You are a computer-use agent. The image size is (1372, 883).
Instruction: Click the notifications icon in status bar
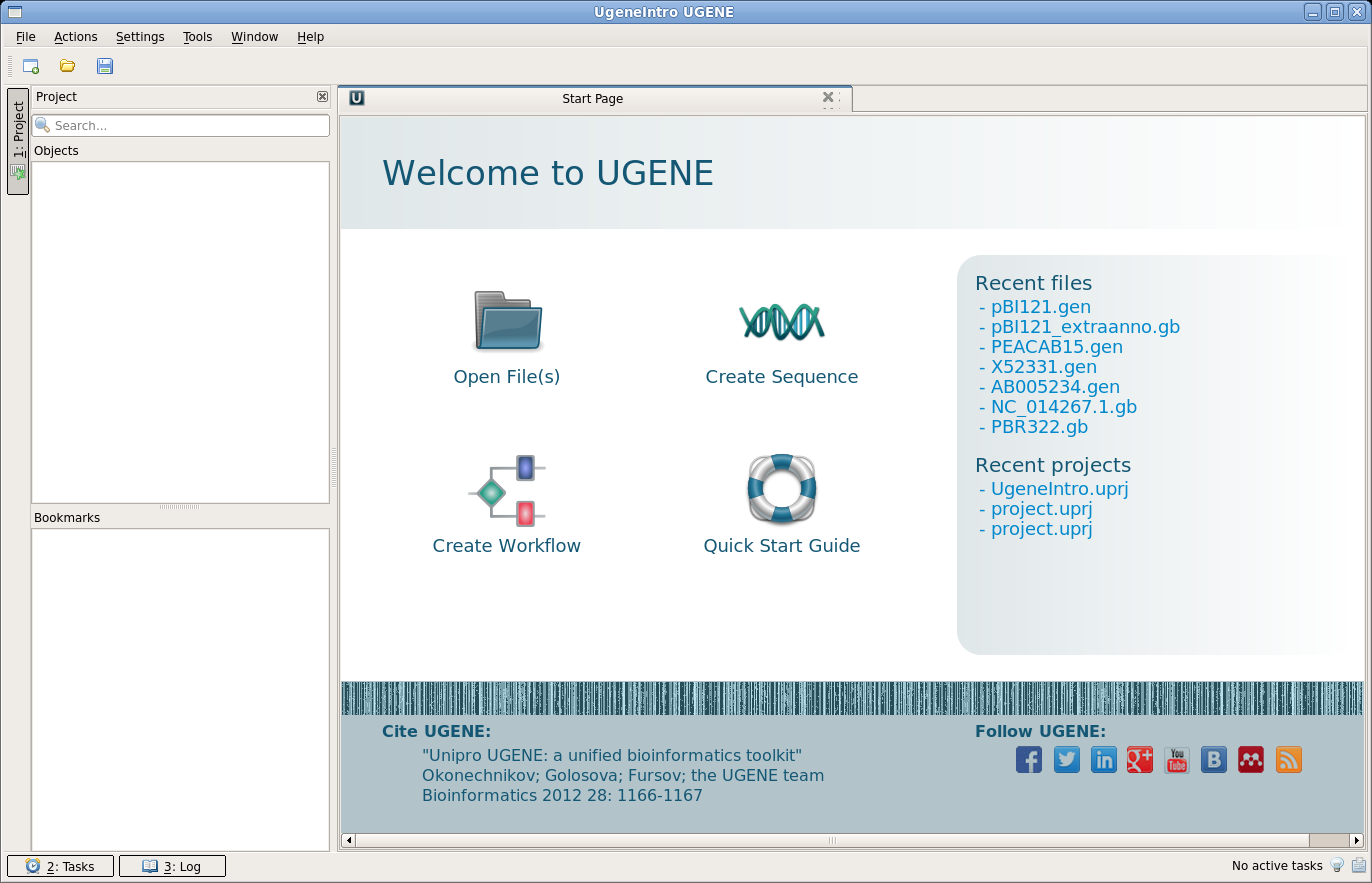(1359, 866)
